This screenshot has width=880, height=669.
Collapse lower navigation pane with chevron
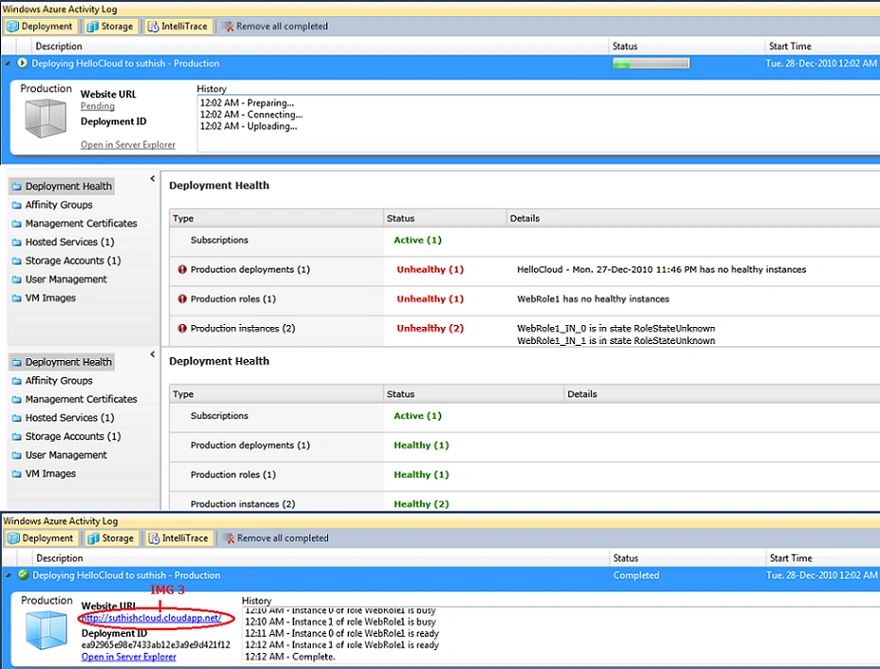[153, 354]
